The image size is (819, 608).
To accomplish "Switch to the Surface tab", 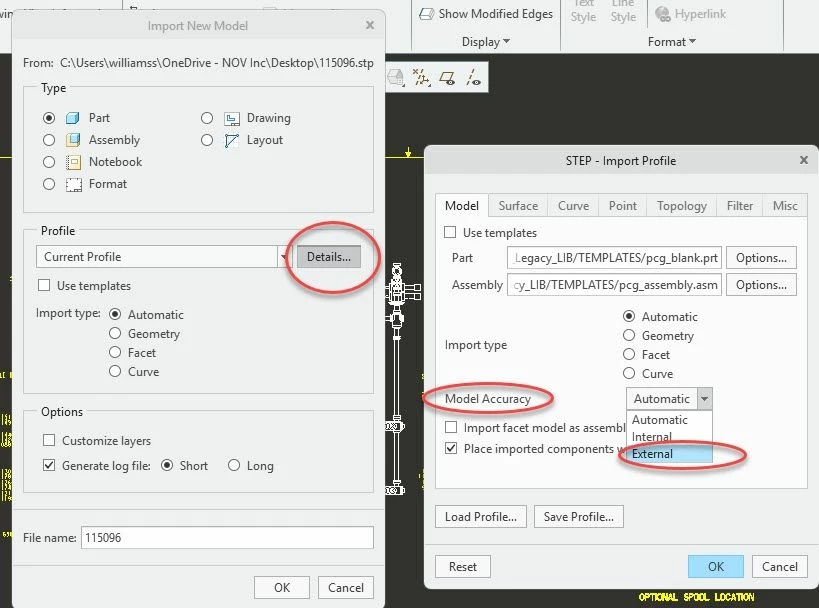I will 518,206.
